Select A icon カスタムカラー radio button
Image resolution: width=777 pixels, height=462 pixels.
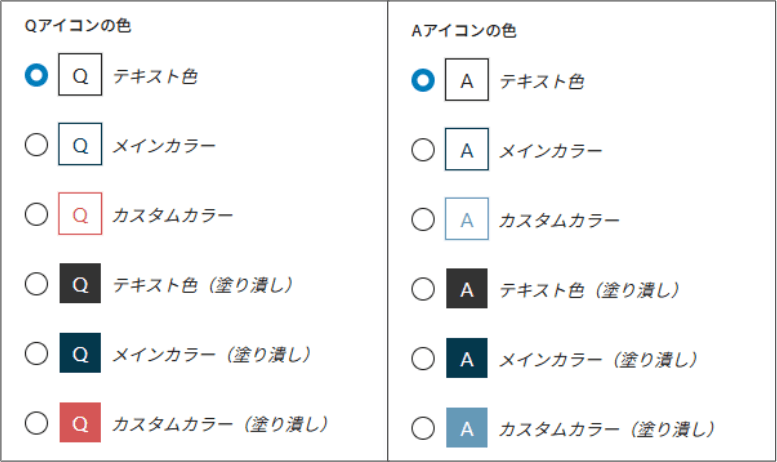[423, 220]
